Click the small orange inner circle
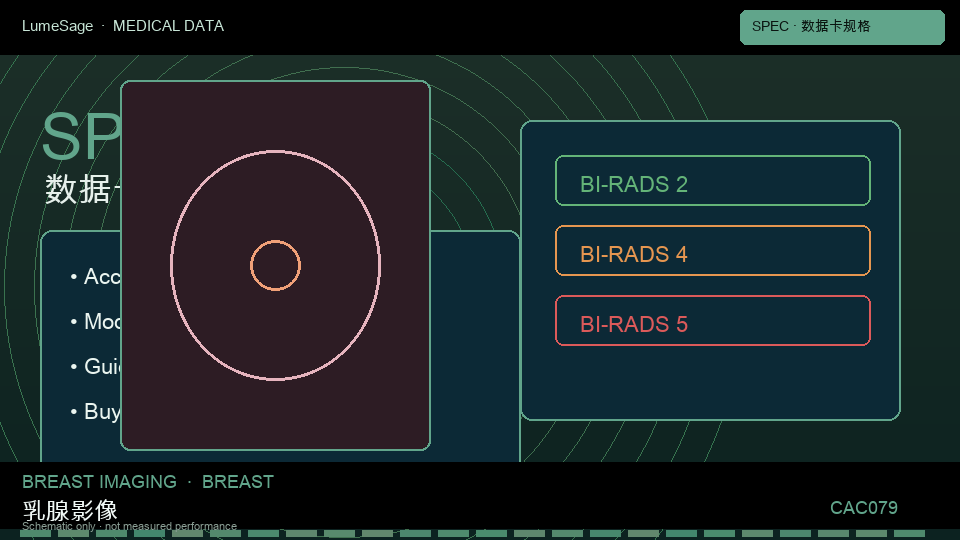960x540 pixels. pos(276,265)
